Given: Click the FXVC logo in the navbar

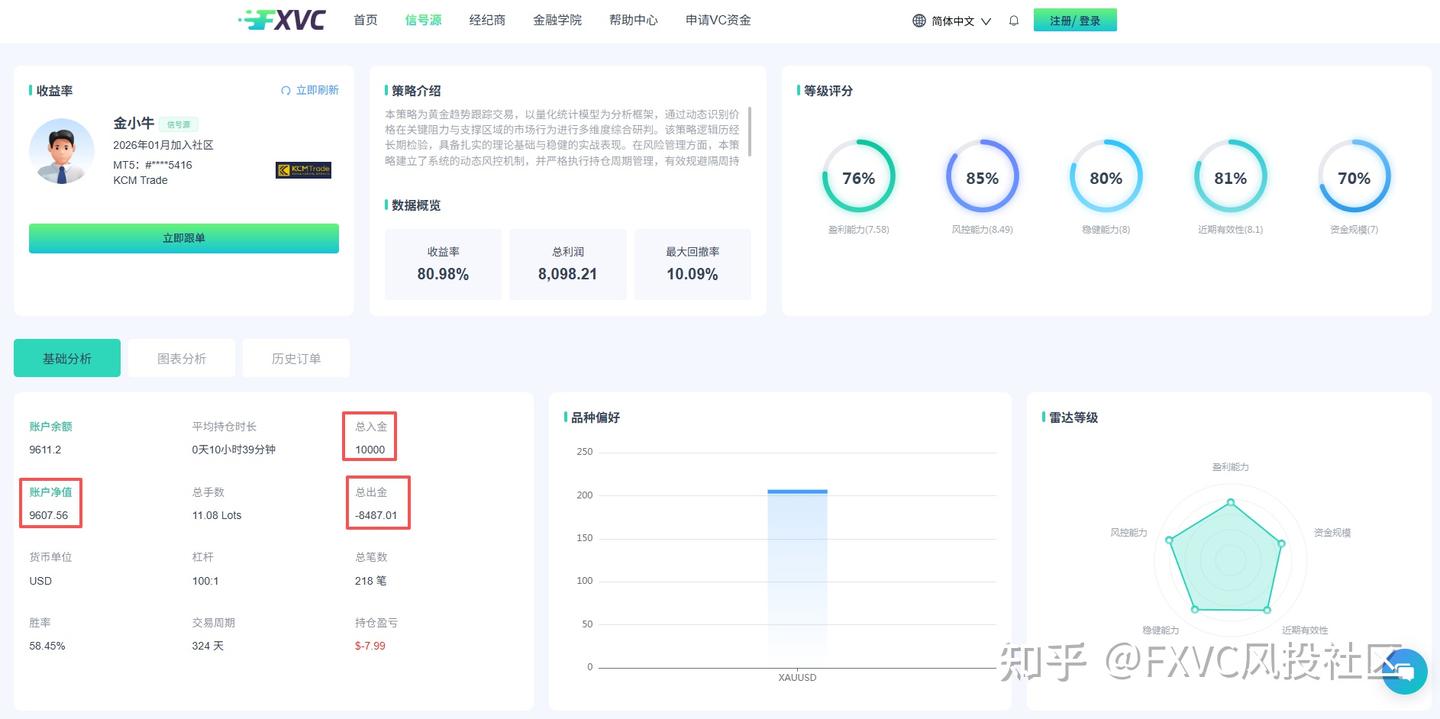Looking at the screenshot, I should (283, 19).
